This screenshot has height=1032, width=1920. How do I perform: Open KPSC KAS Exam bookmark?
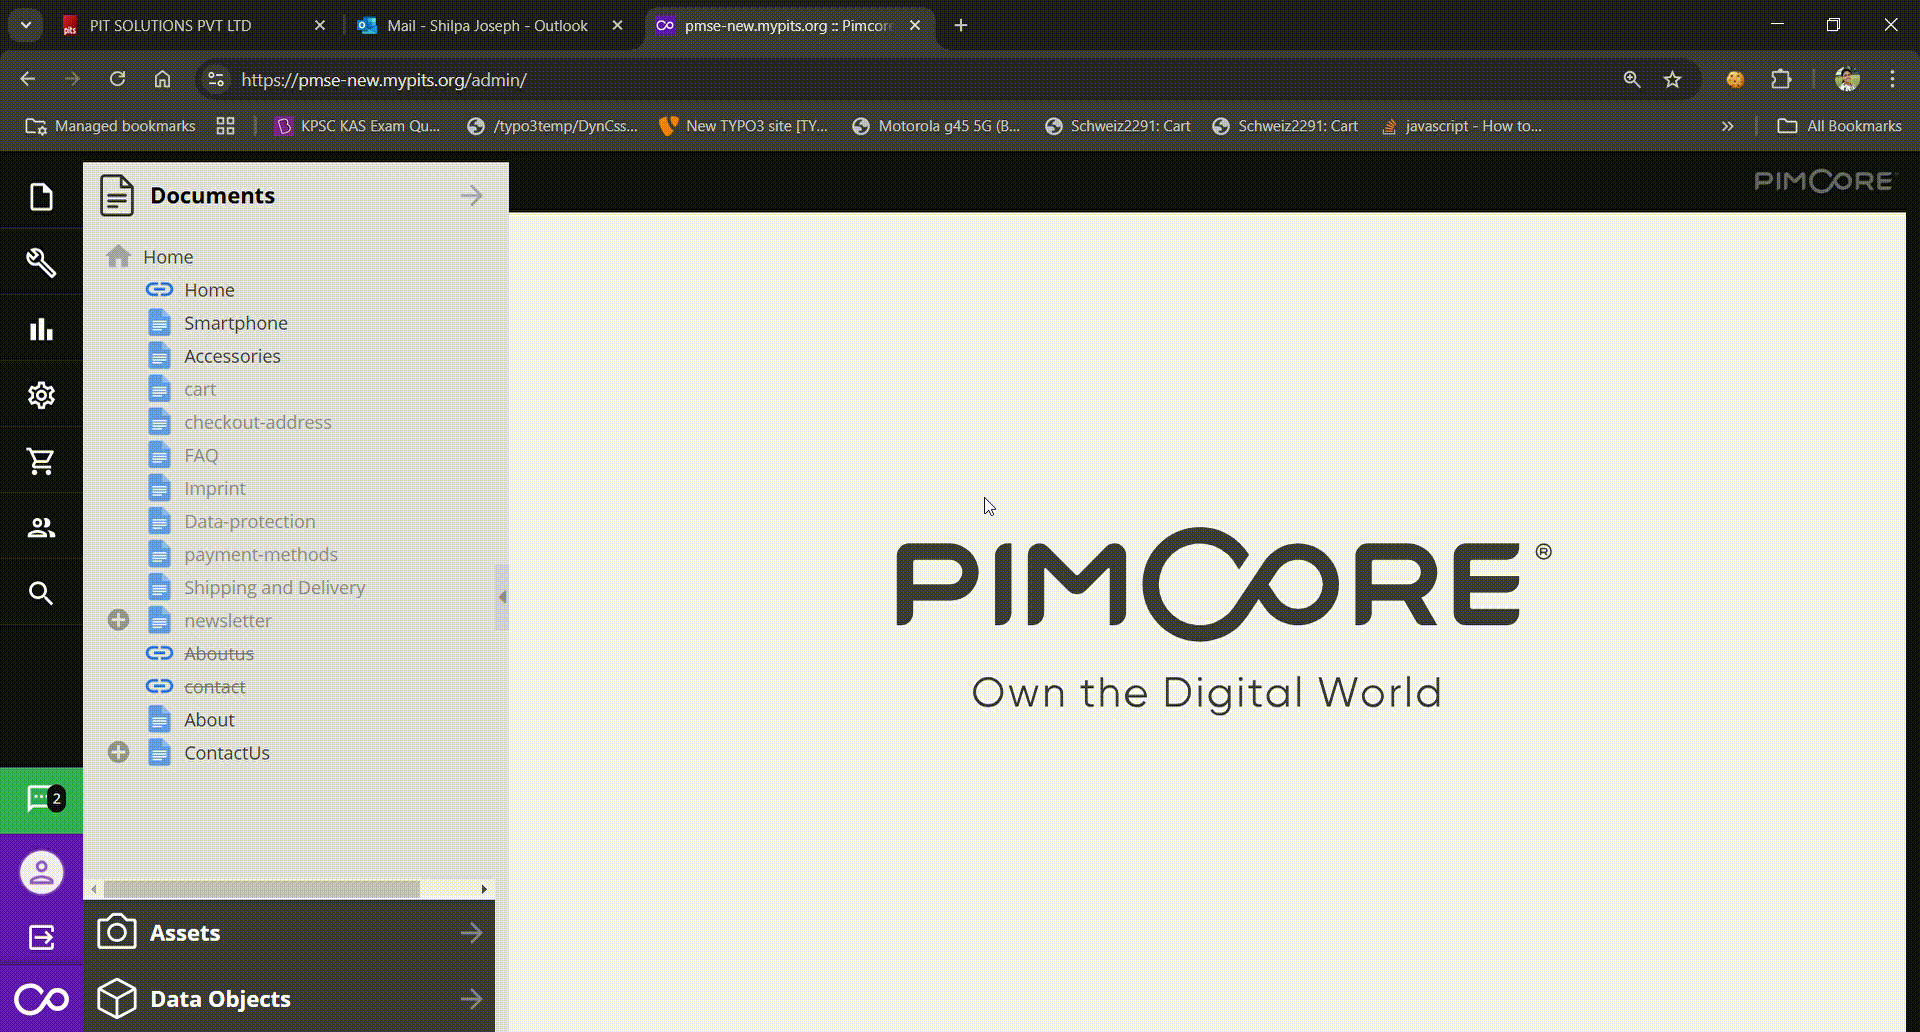click(357, 126)
